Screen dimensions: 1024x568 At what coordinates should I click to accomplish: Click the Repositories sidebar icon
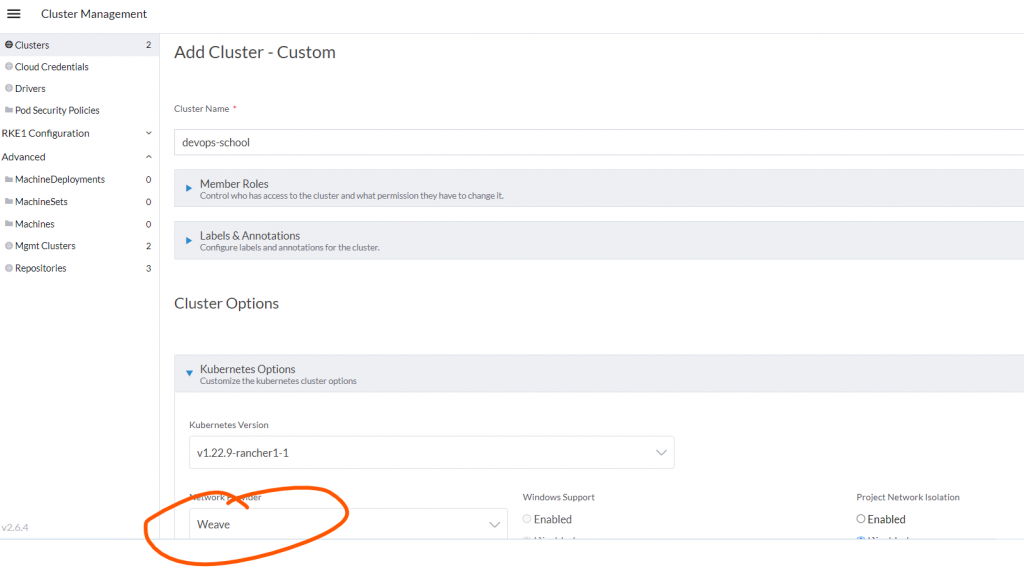(x=9, y=268)
